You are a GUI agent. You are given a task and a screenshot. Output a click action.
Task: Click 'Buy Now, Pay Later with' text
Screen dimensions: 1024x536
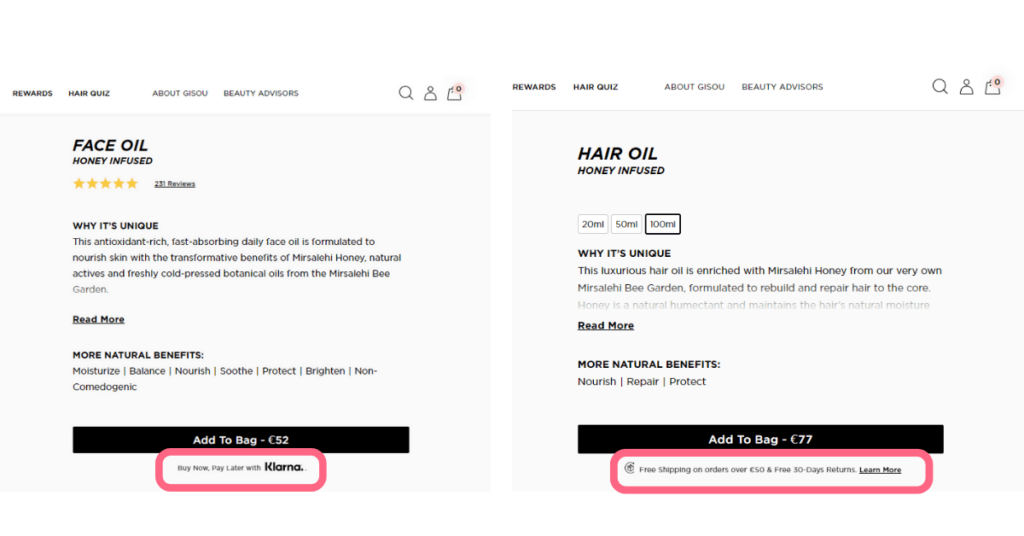[x=219, y=467]
